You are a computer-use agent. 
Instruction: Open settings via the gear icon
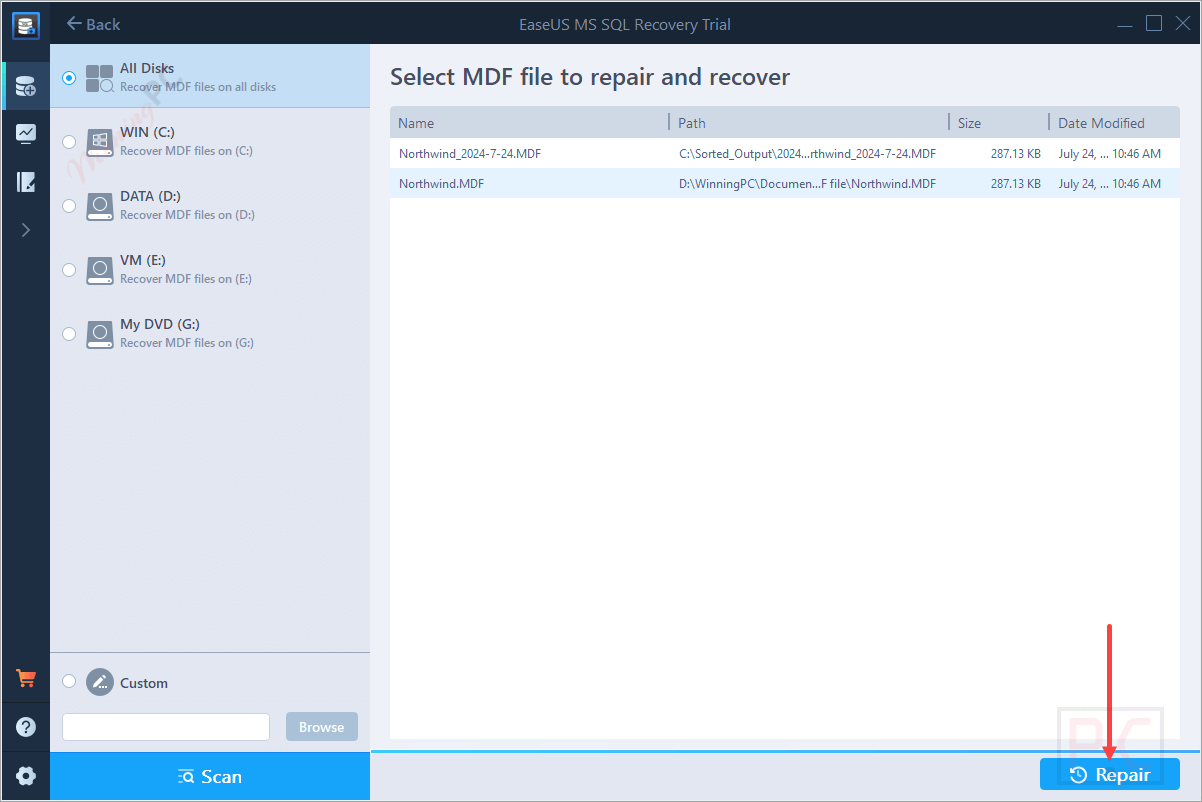click(24, 775)
